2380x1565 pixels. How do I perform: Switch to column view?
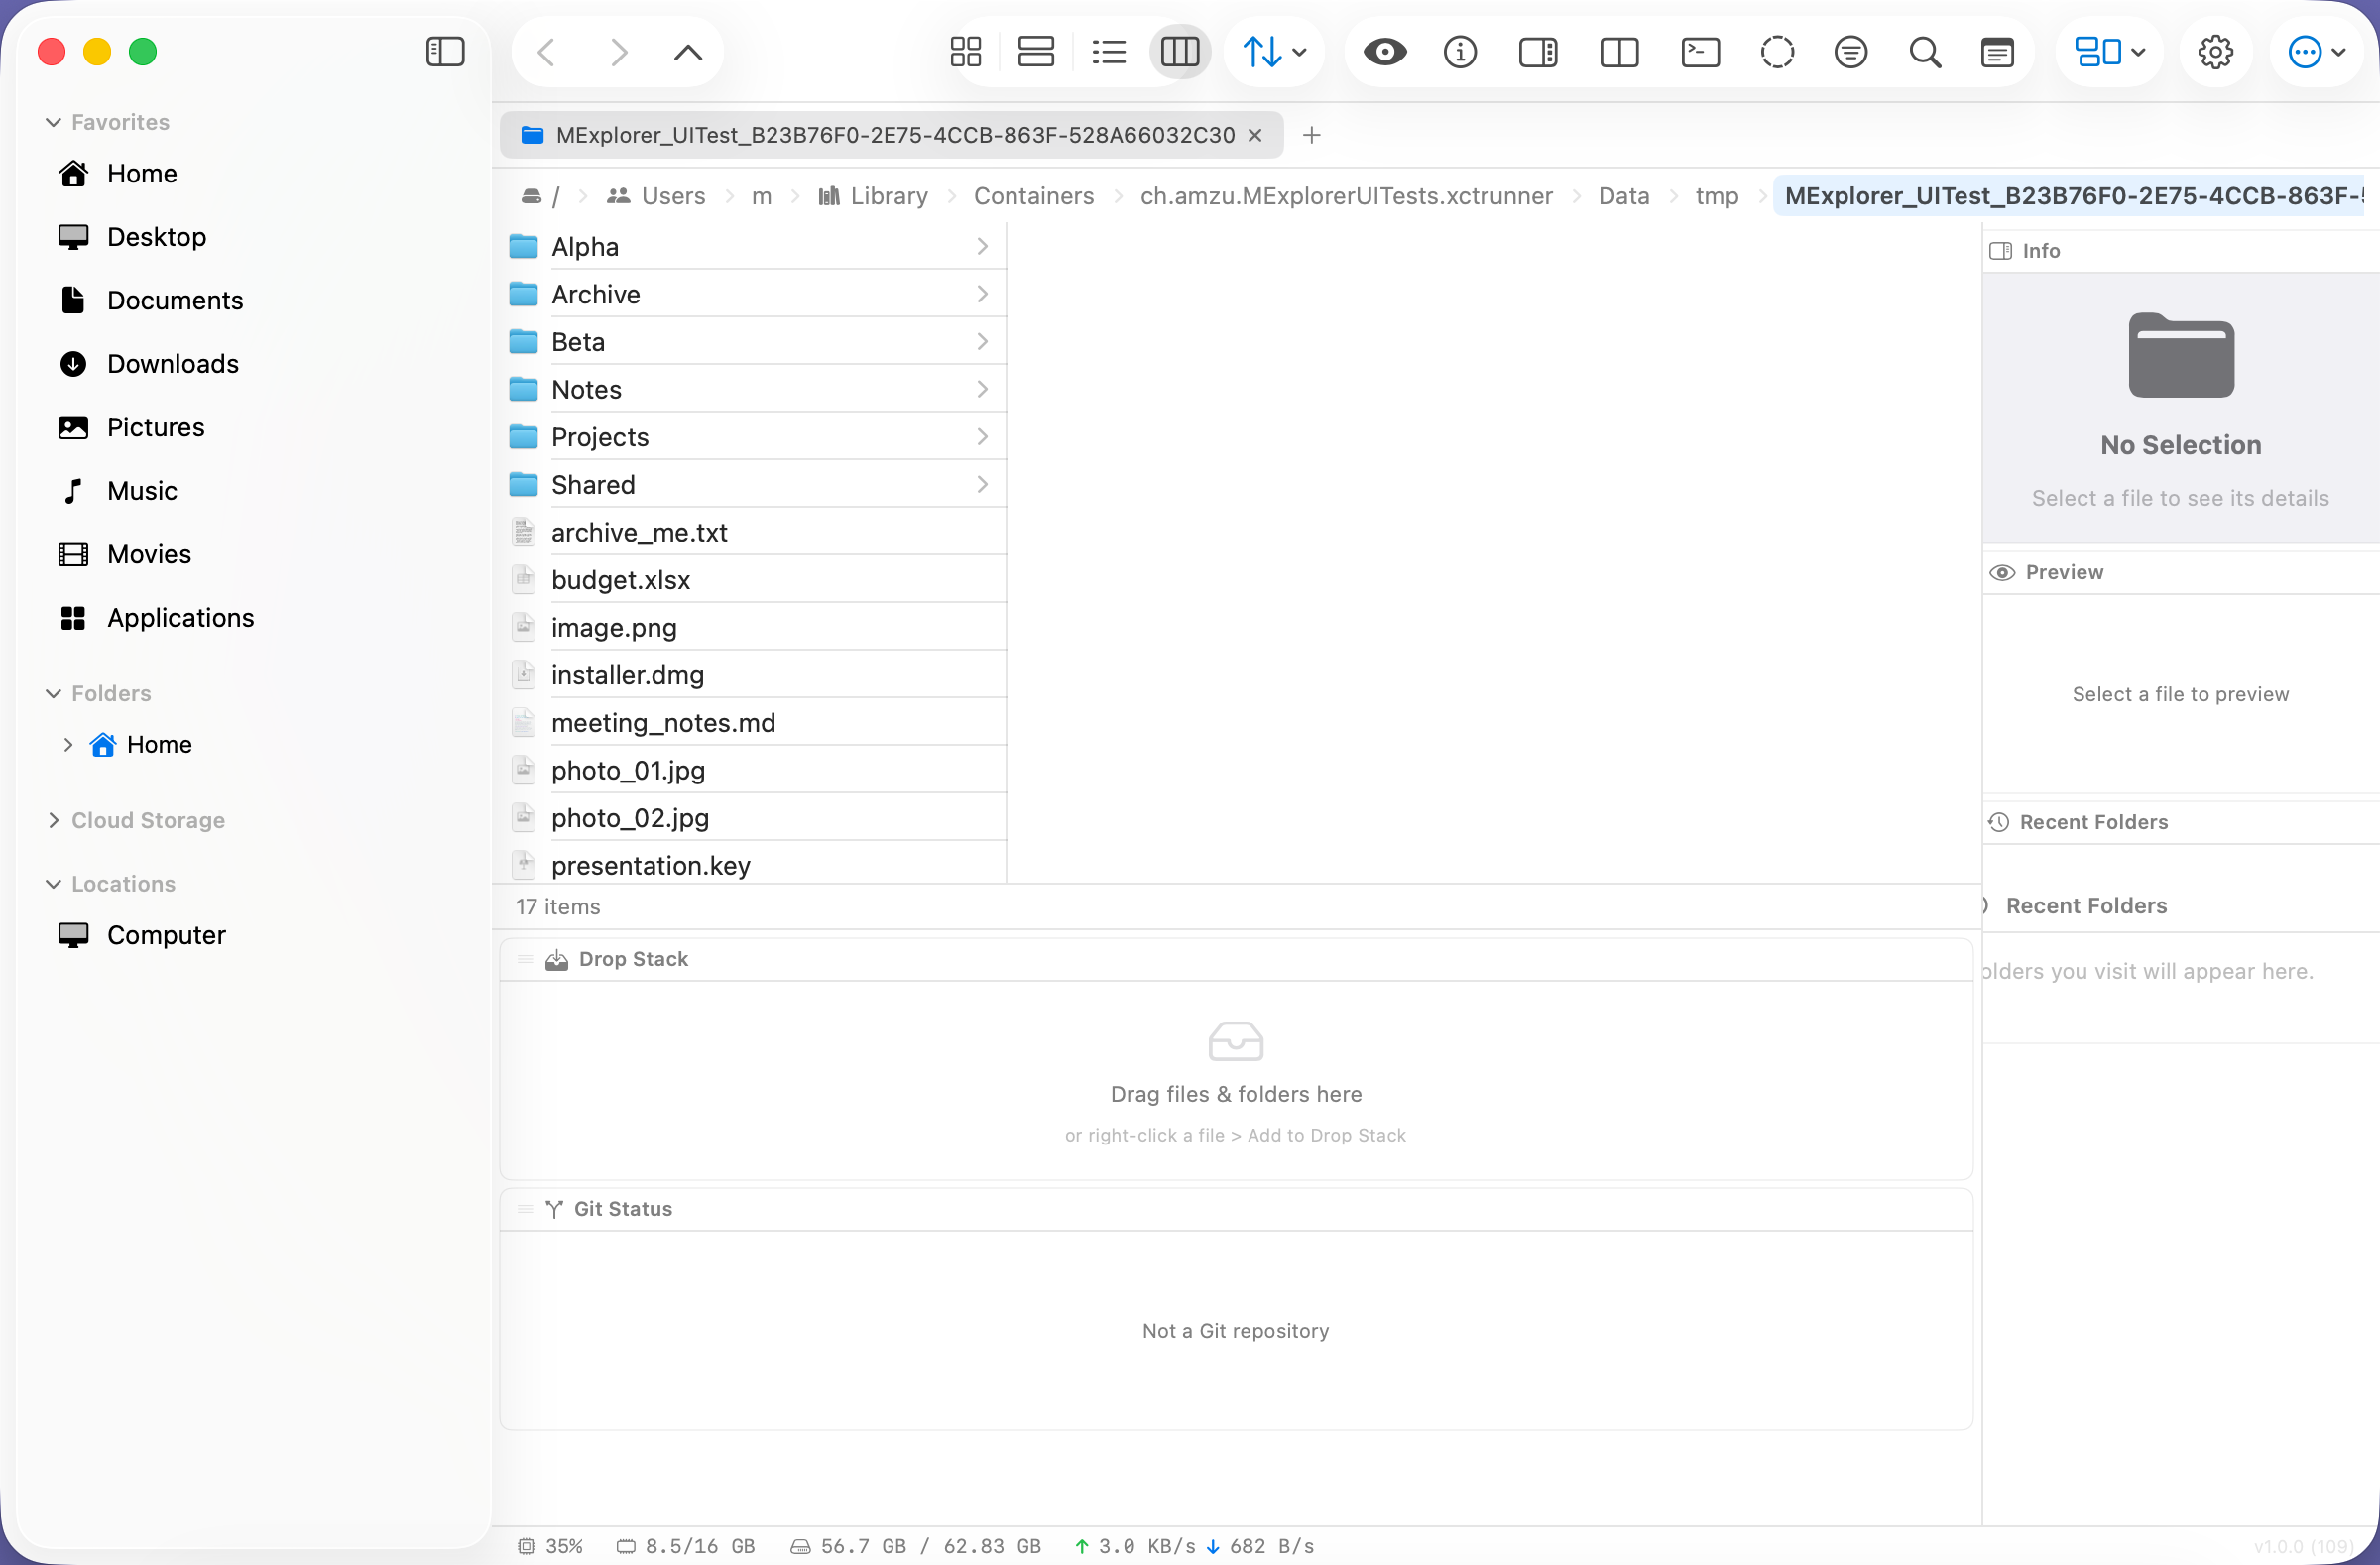click(x=1180, y=52)
